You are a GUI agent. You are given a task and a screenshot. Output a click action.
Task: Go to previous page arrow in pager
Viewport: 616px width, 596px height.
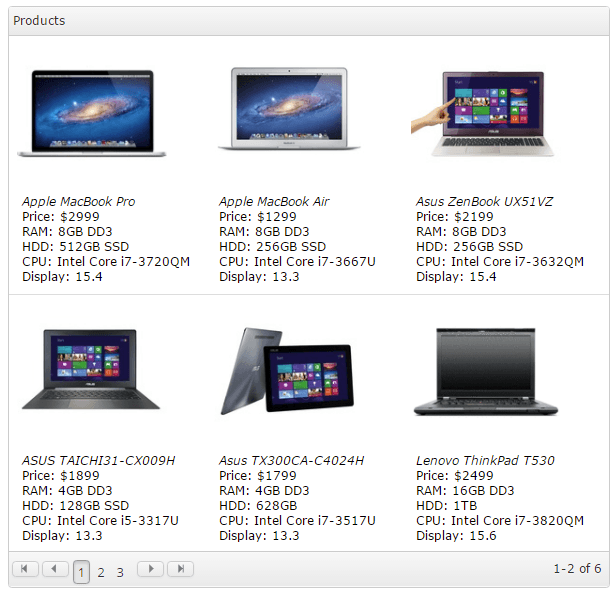pyautogui.click(x=55, y=569)
